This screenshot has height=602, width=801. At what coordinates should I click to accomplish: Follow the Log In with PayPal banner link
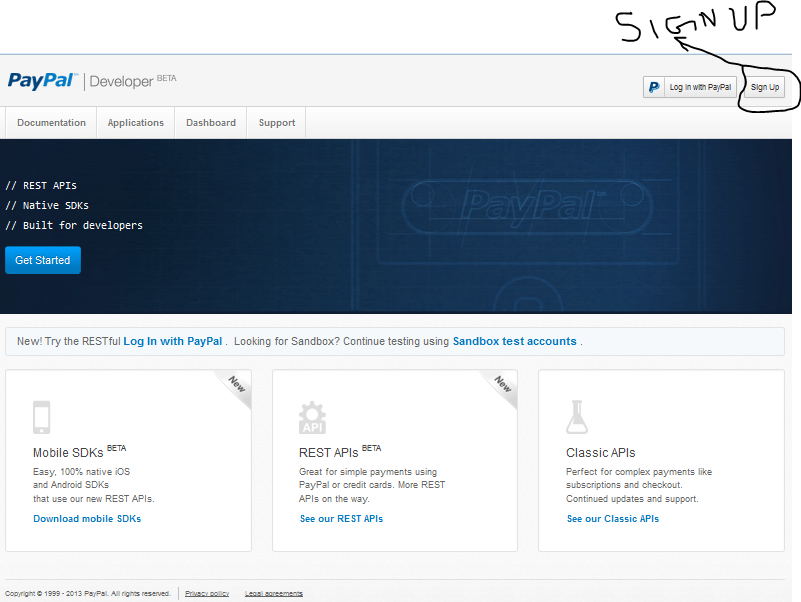coord(173,341)
